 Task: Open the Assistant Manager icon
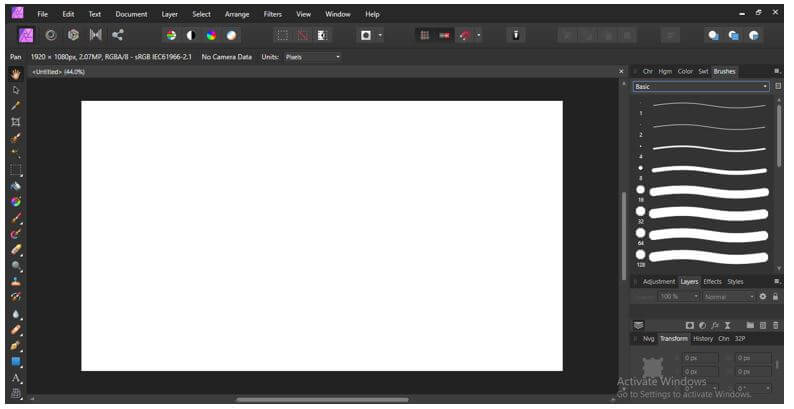[515, 35]
